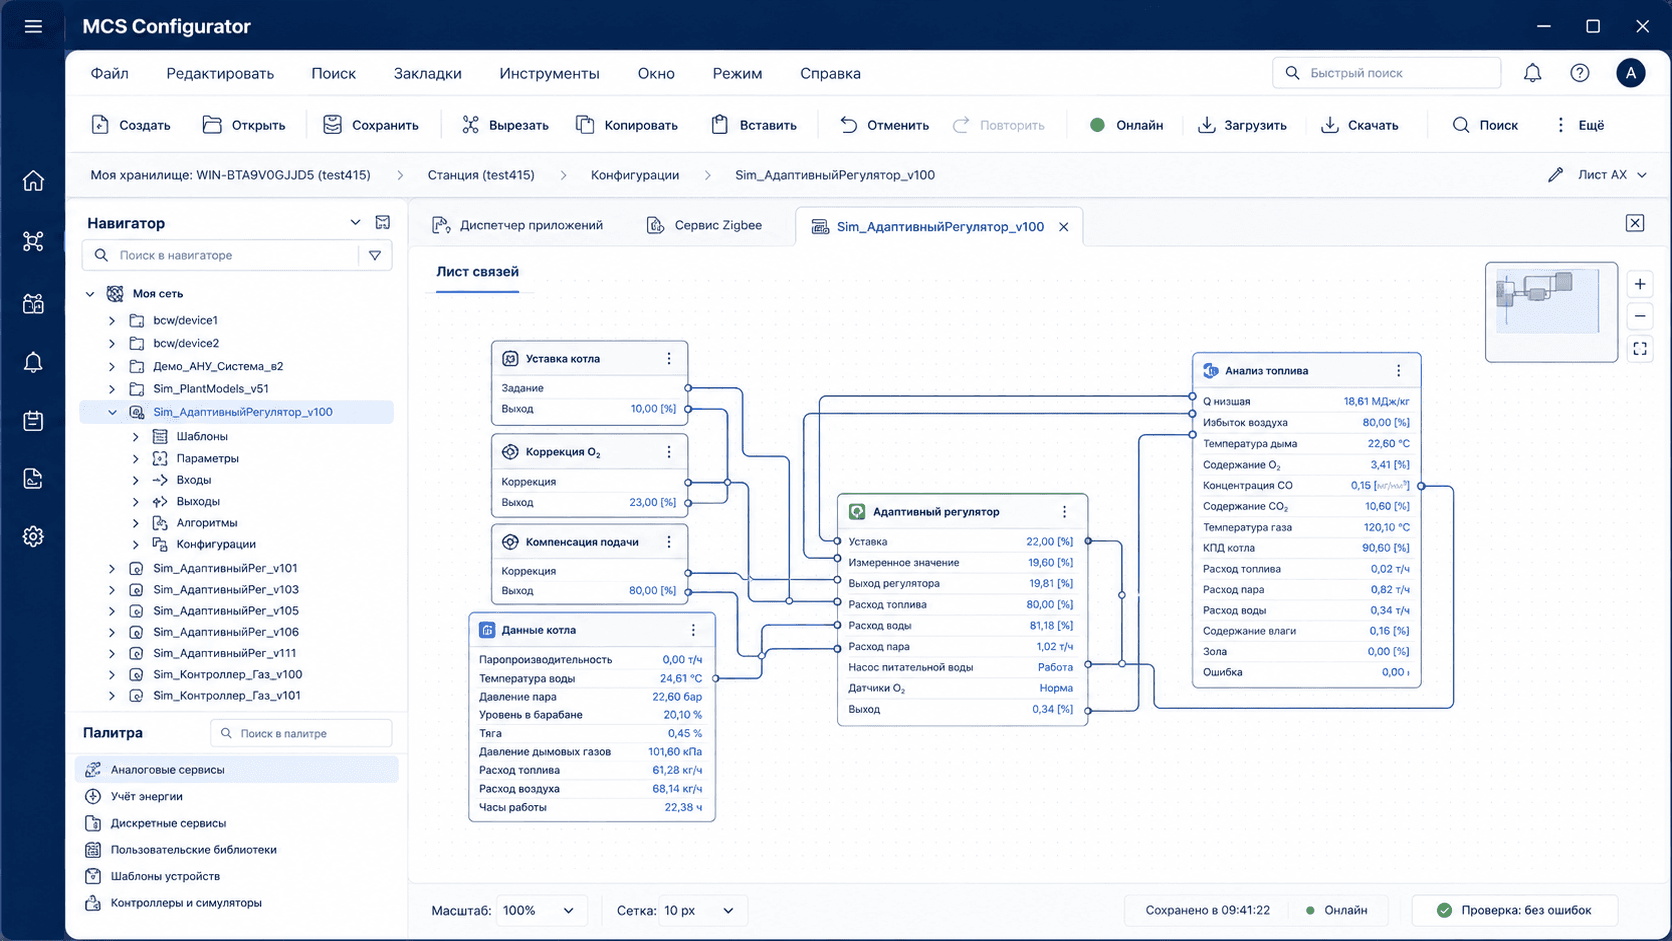The image size is (1672, 941).
Task: Select the Лист связей subtab
Action: tap(477, 271)
